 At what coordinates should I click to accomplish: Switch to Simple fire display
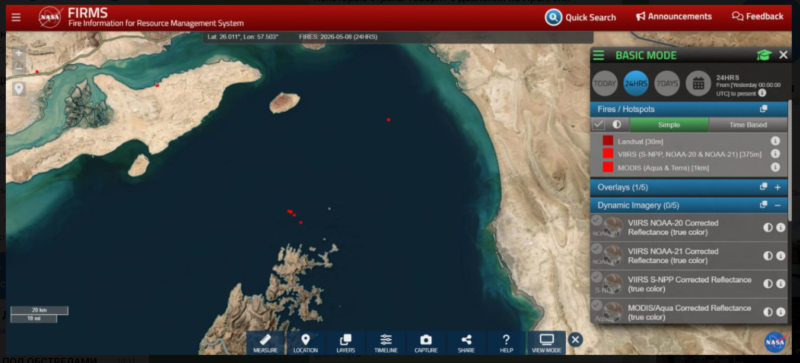click(669, 125)
